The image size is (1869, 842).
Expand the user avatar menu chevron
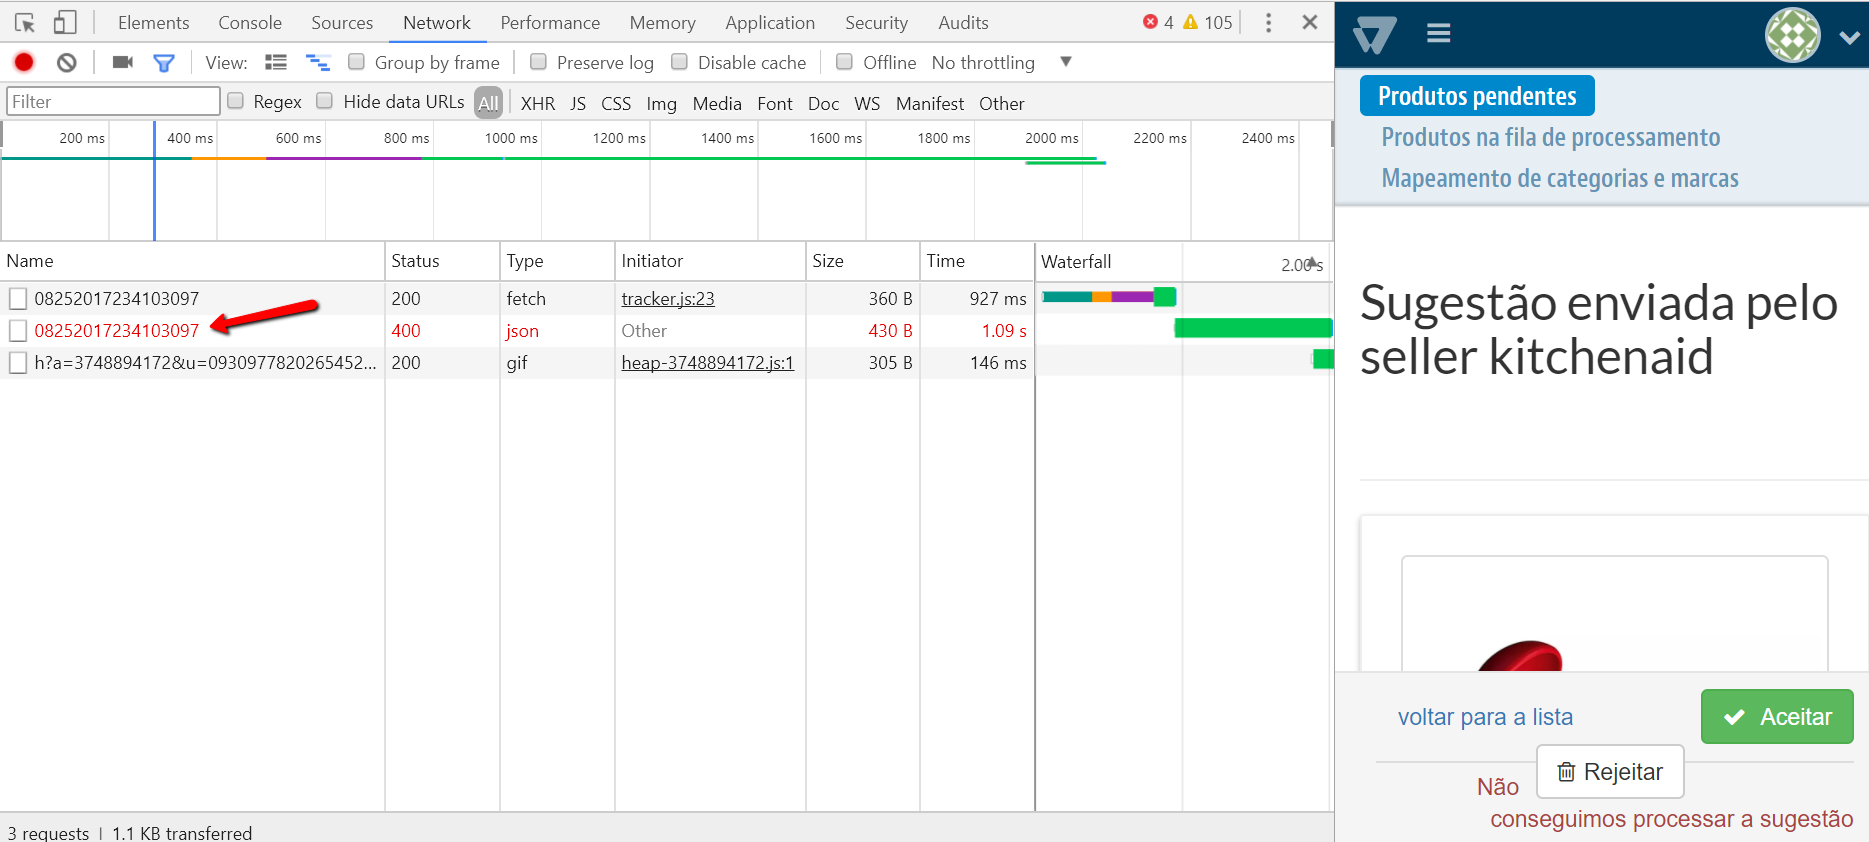coord(1849,37)
